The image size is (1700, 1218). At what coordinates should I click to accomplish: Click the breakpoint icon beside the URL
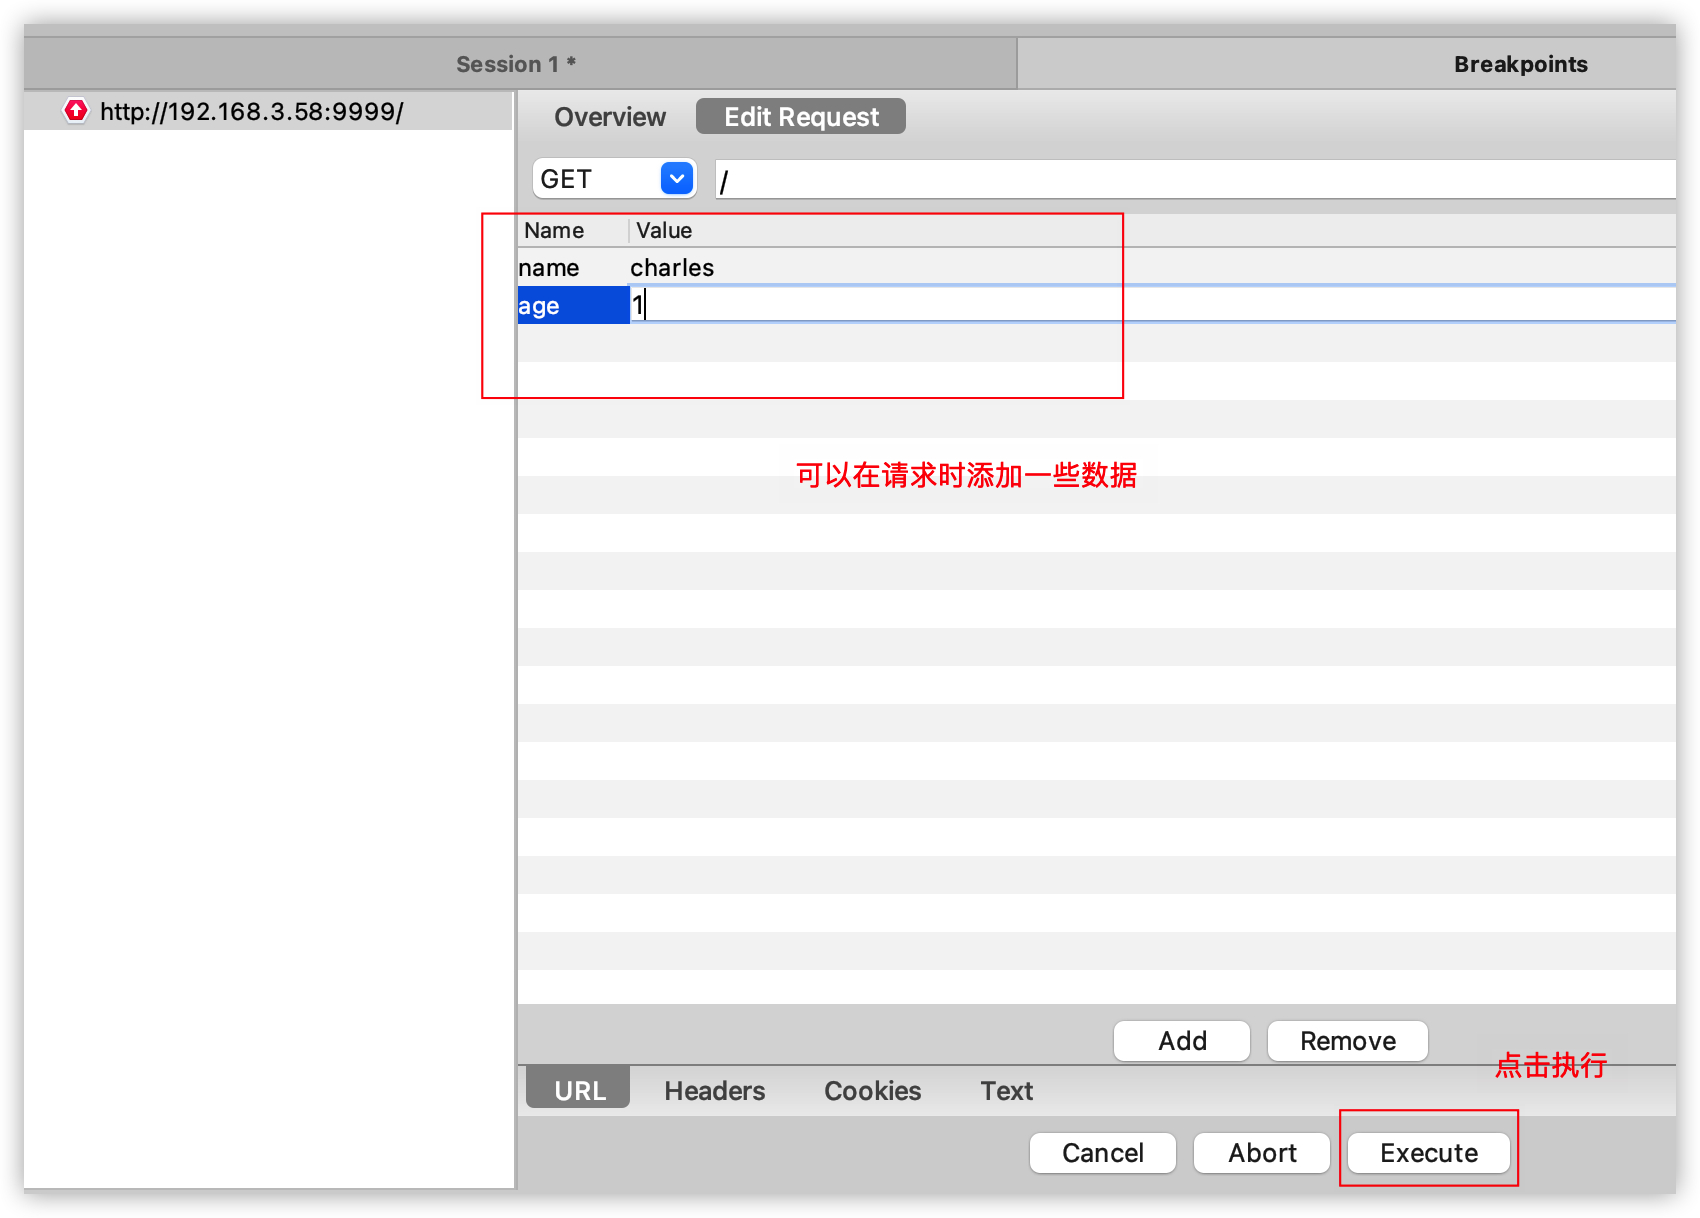(76, 111)
